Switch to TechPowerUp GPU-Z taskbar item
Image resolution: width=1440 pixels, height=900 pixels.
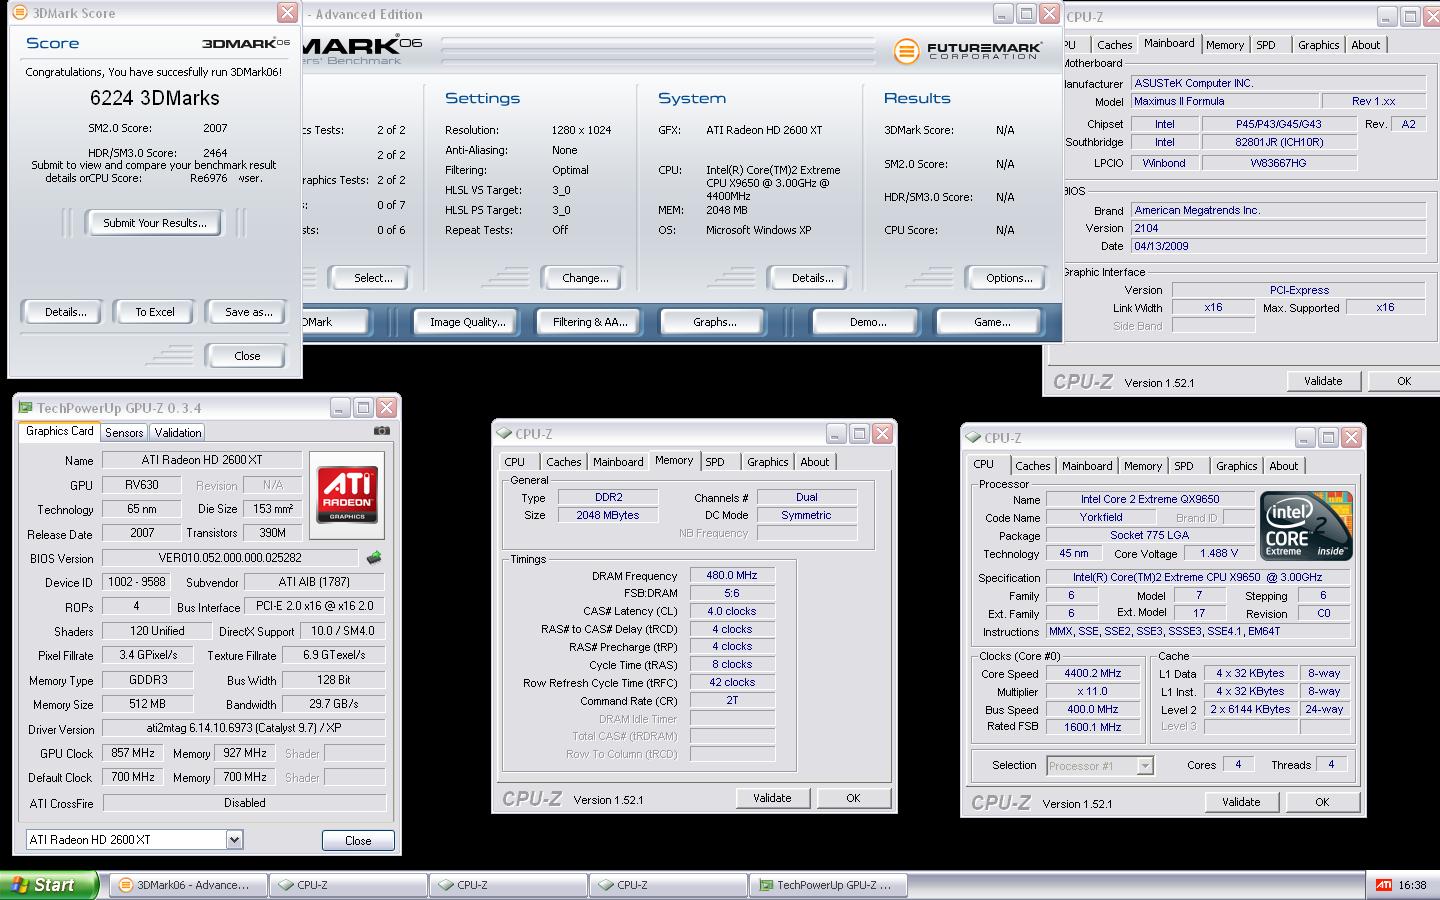[x=828, y=885]
